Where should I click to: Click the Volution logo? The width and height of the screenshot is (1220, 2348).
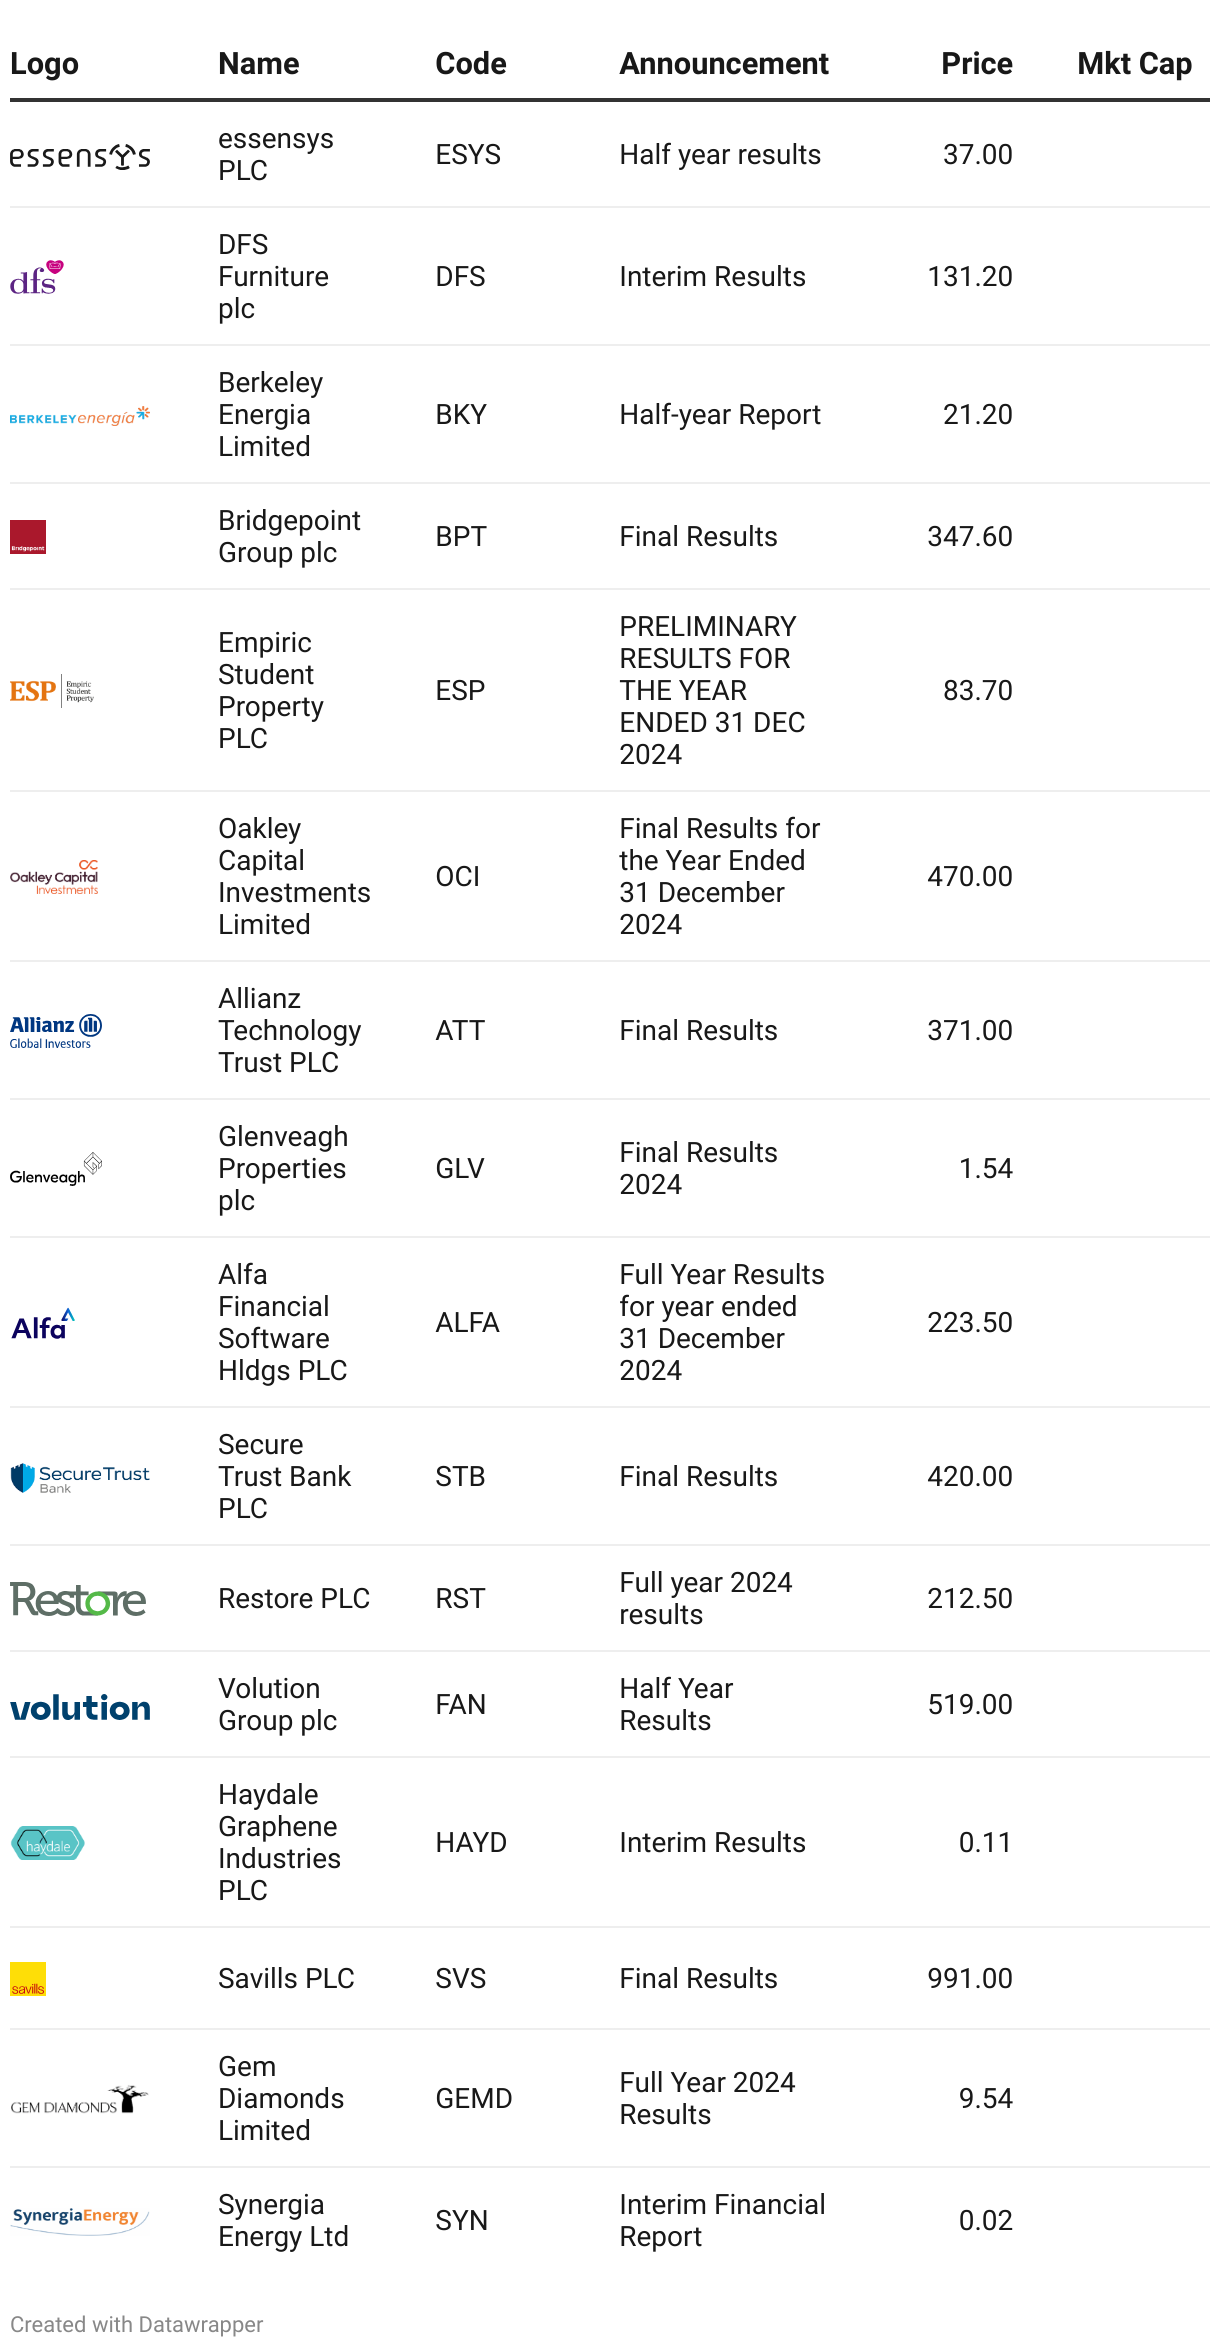tap(80, 1707)
